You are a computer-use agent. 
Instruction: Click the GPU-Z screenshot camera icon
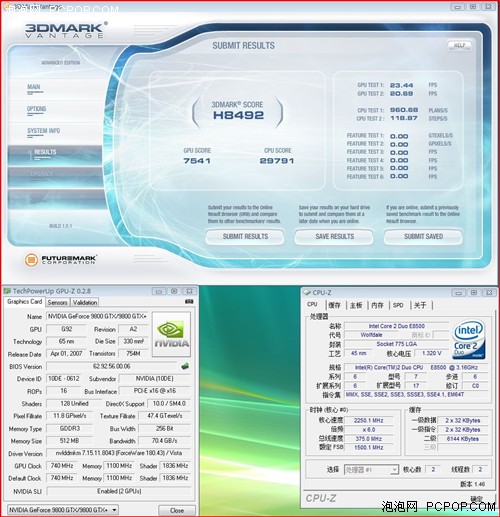189,301
